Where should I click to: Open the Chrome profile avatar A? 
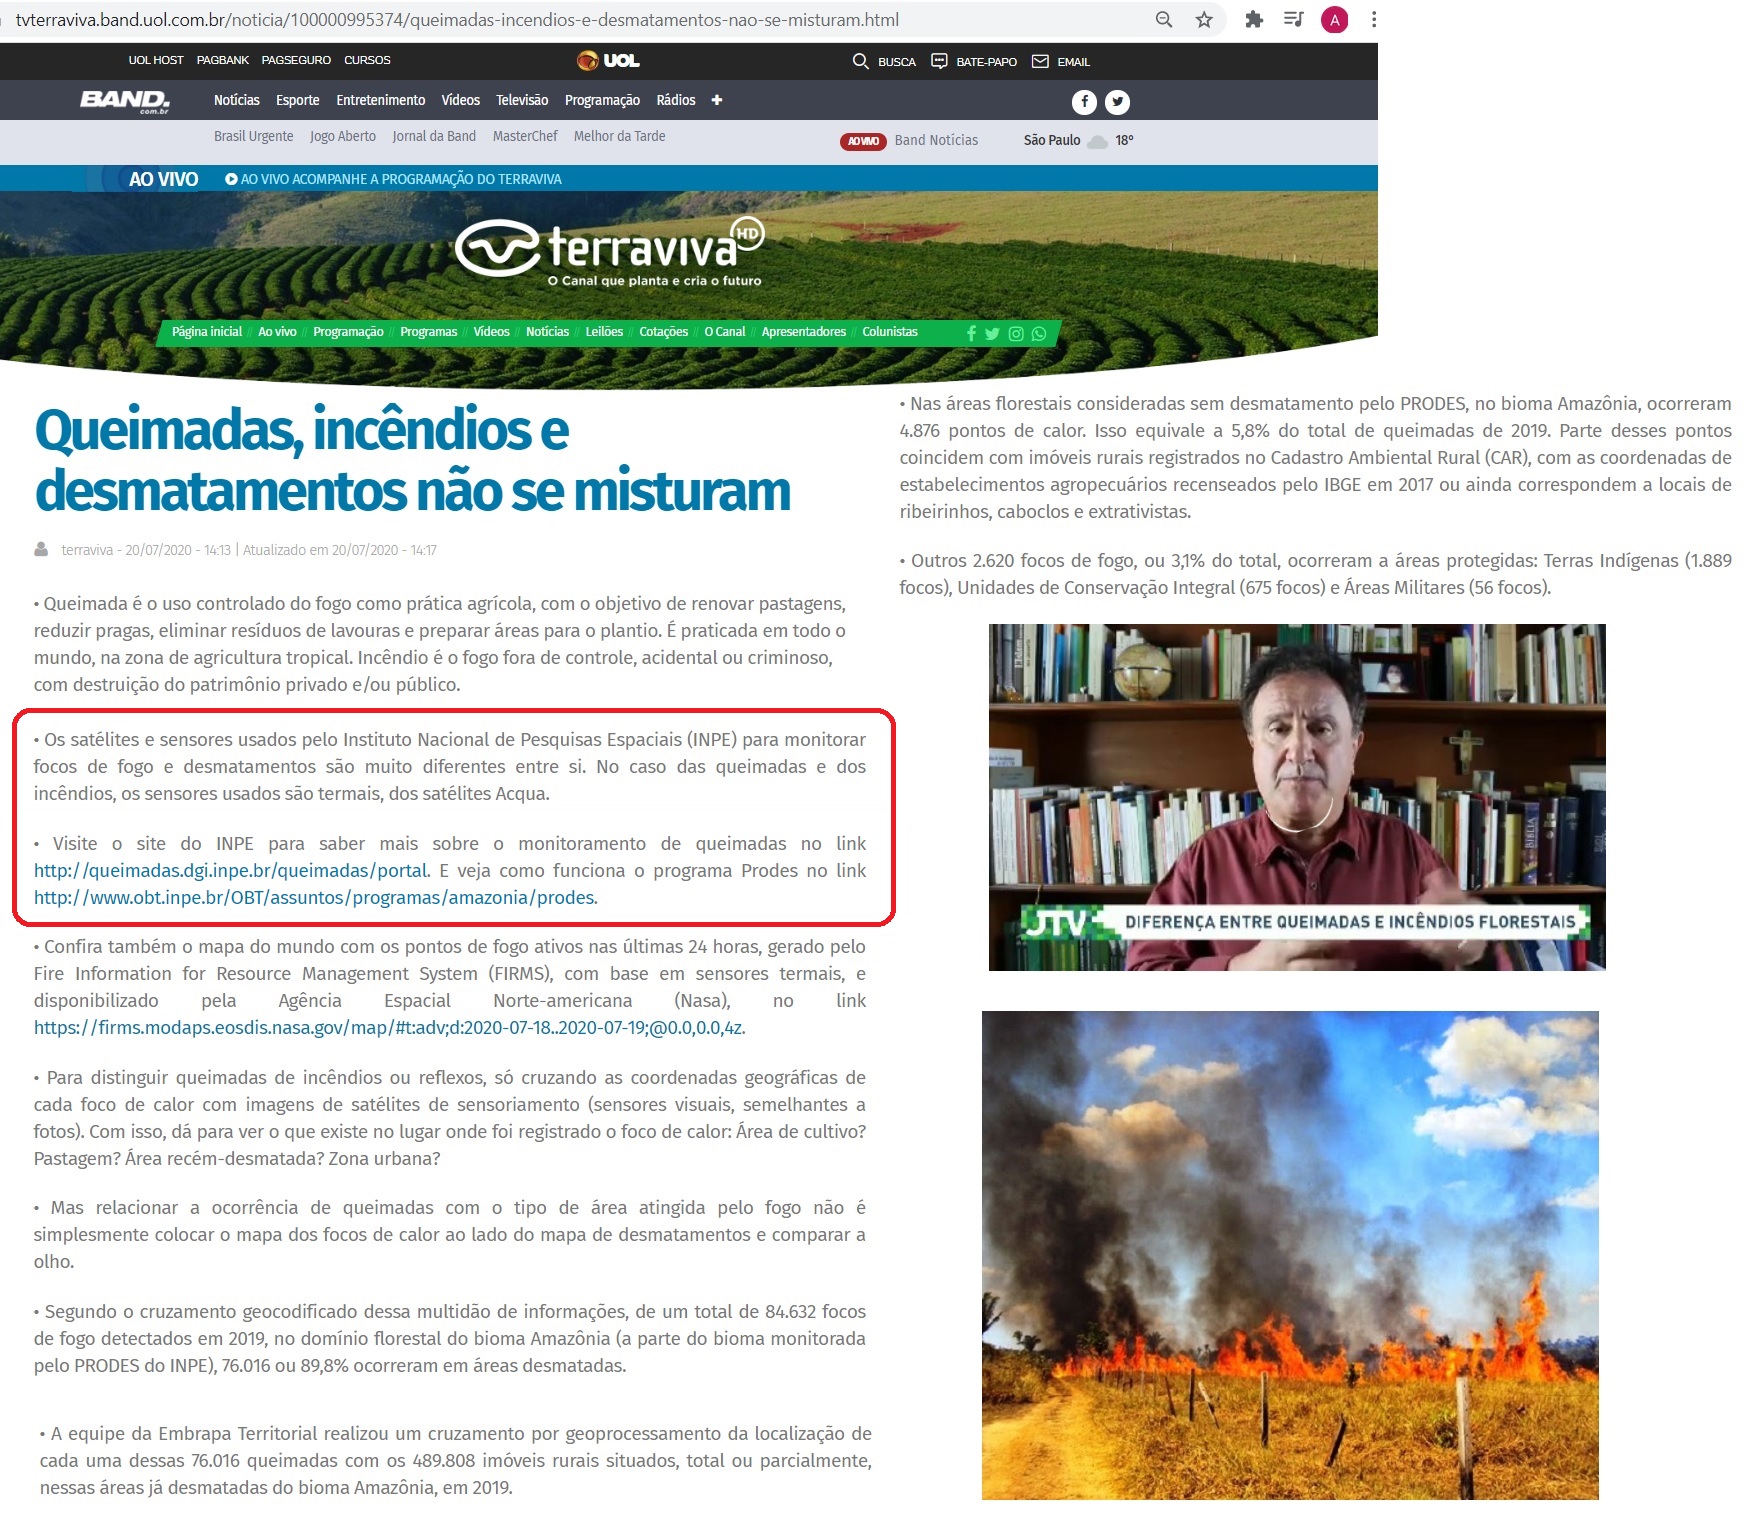[x=1334, y=19]
